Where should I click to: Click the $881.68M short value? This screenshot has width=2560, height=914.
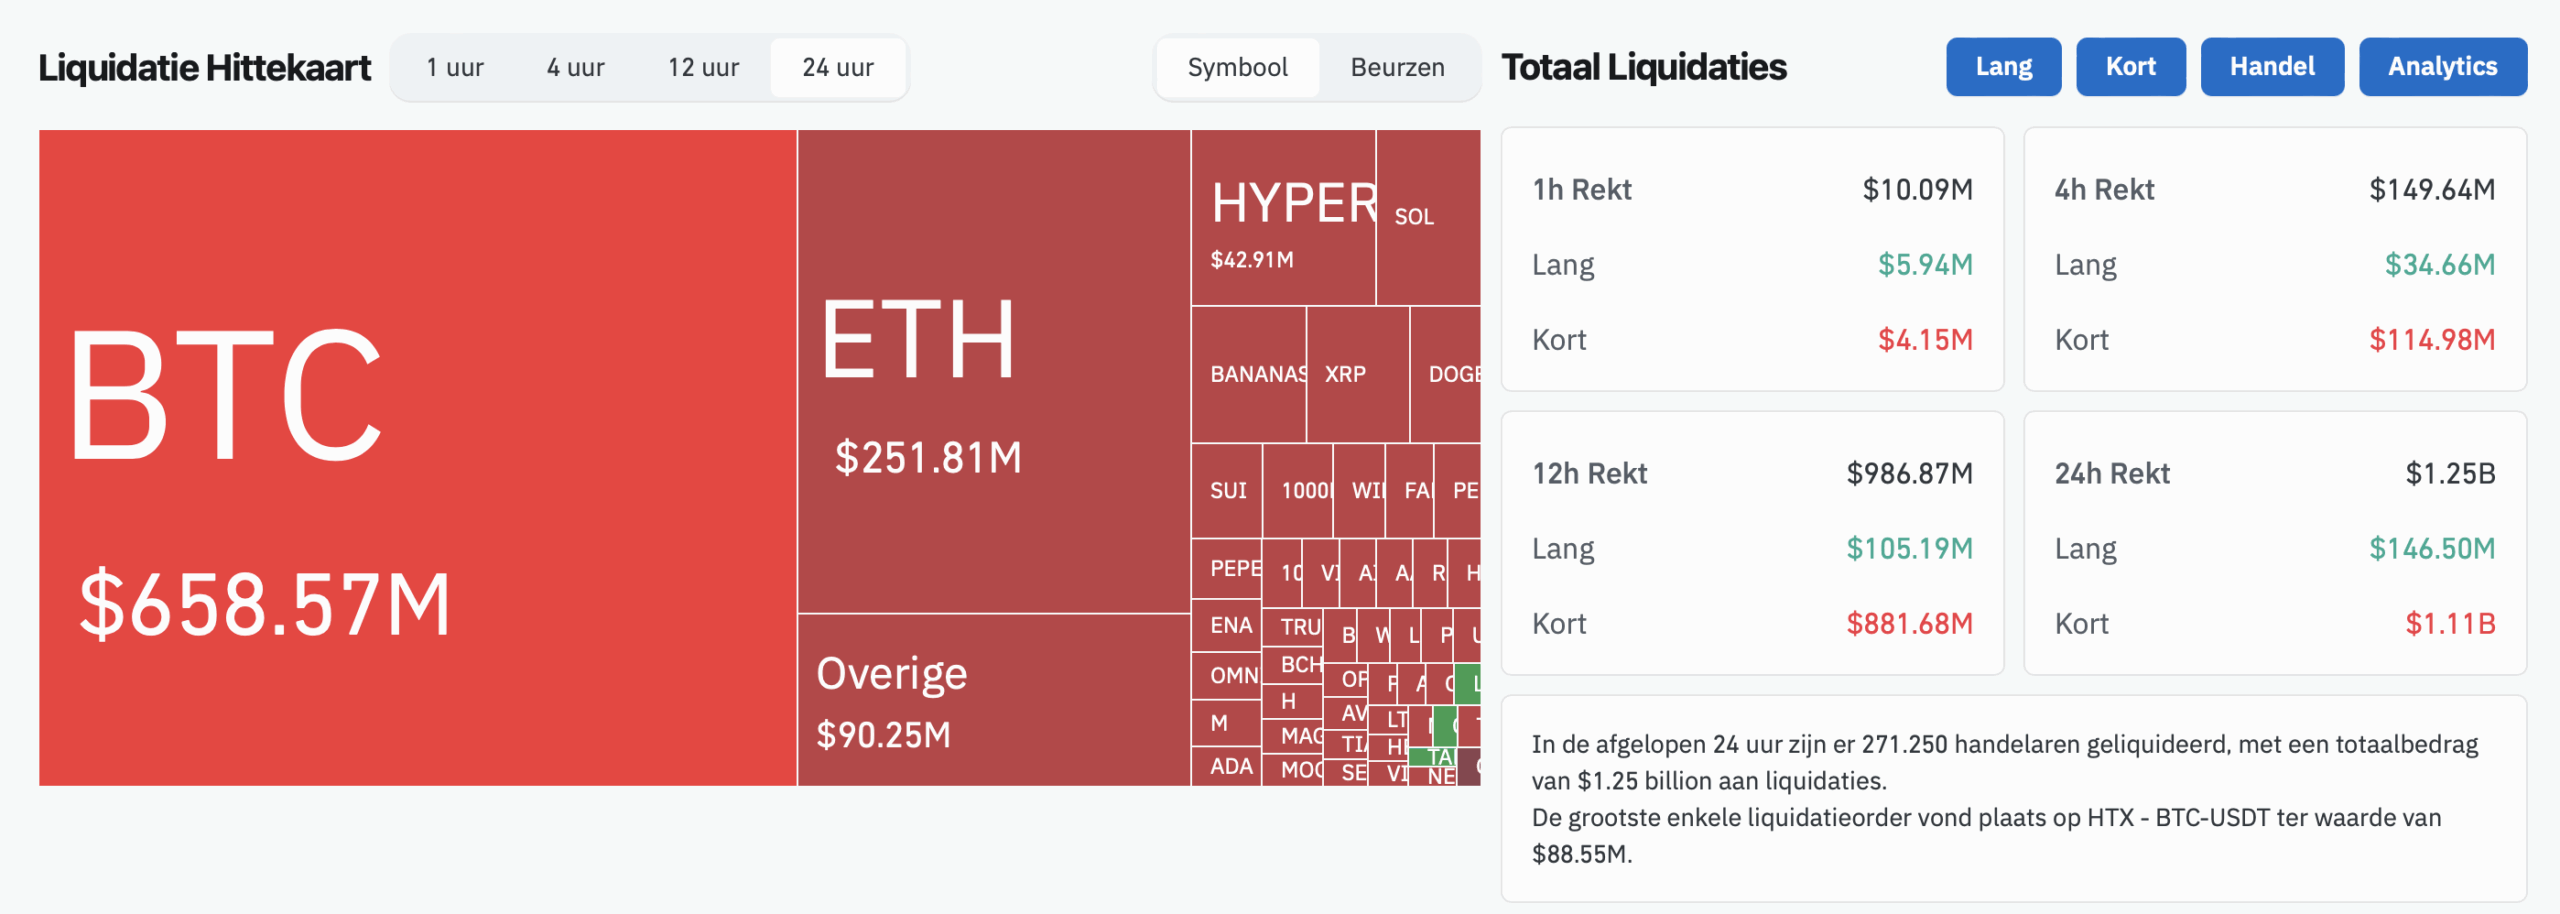point(1909,624)
